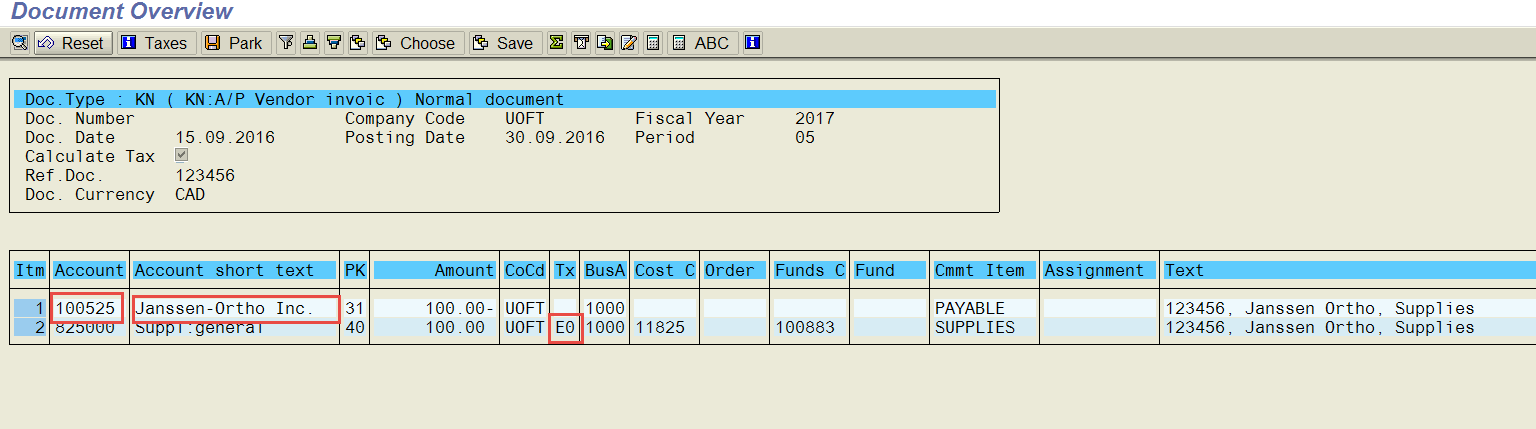Screen dimensions: 1536x429
Task: Click the rightmost blue info icon
Action: click(x=753, y=43)
